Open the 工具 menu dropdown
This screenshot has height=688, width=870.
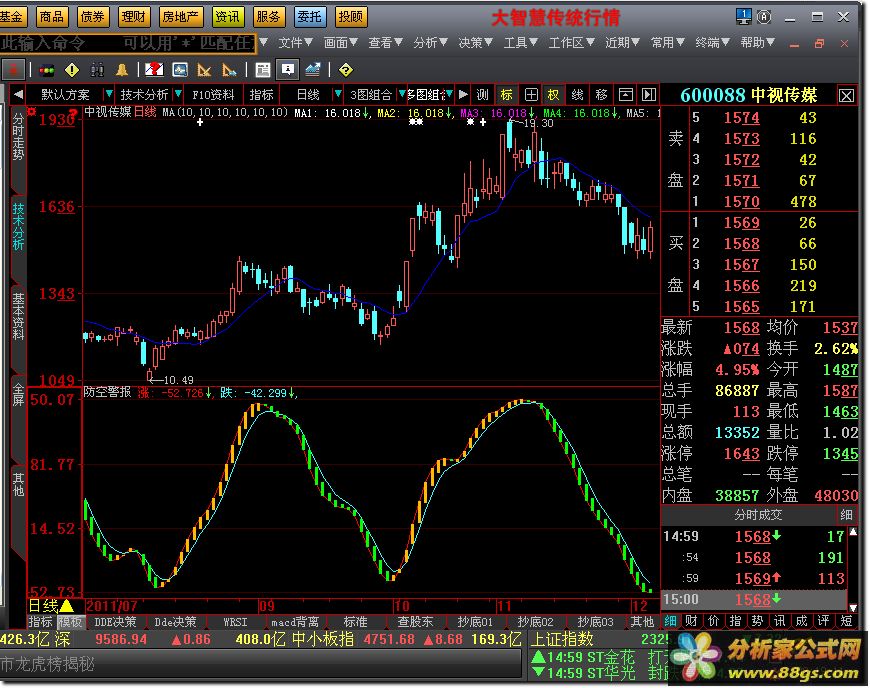[x=520, y=43]
